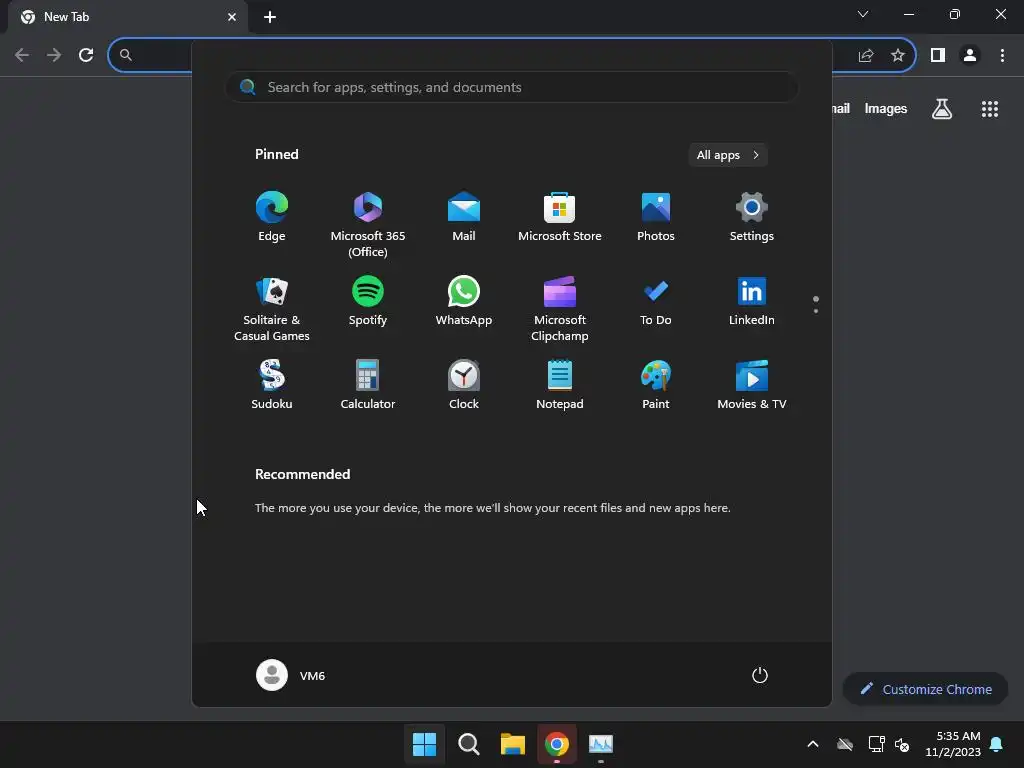Bookmark this tab with the star
1024x768 pixels.
click(898, 56)
